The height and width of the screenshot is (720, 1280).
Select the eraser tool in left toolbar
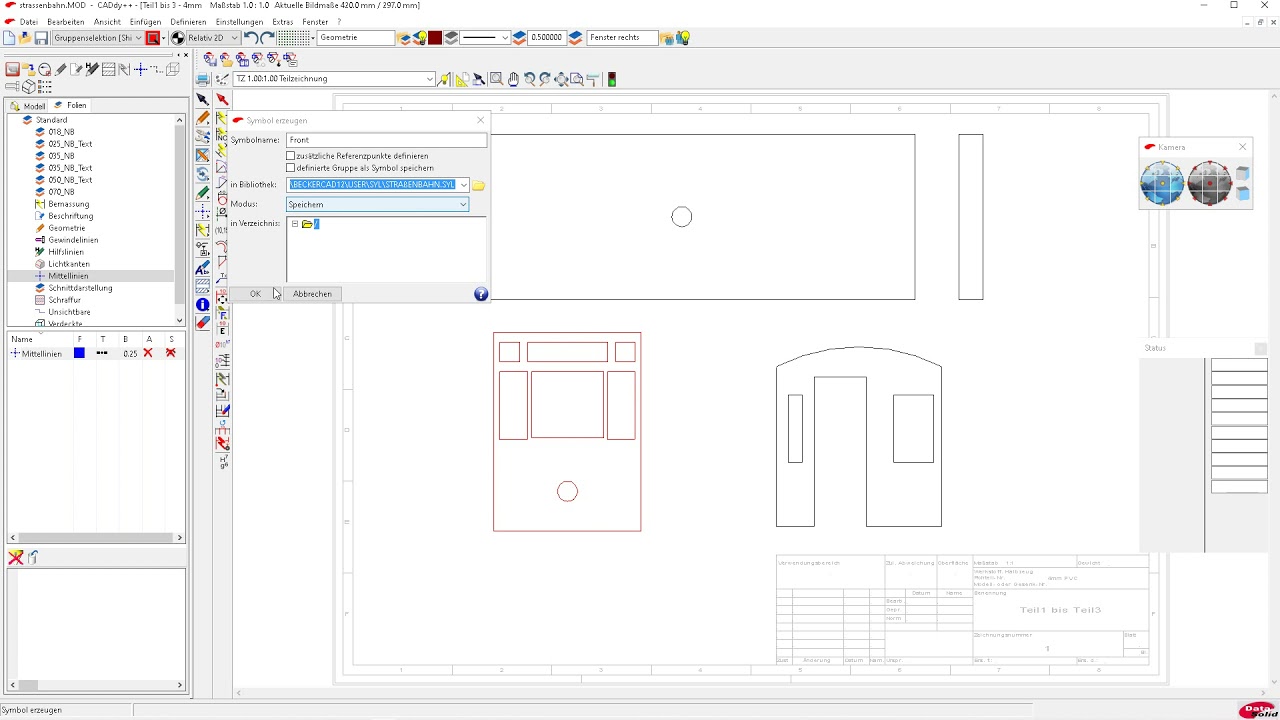pyautogui.click(x=203, y=322)
